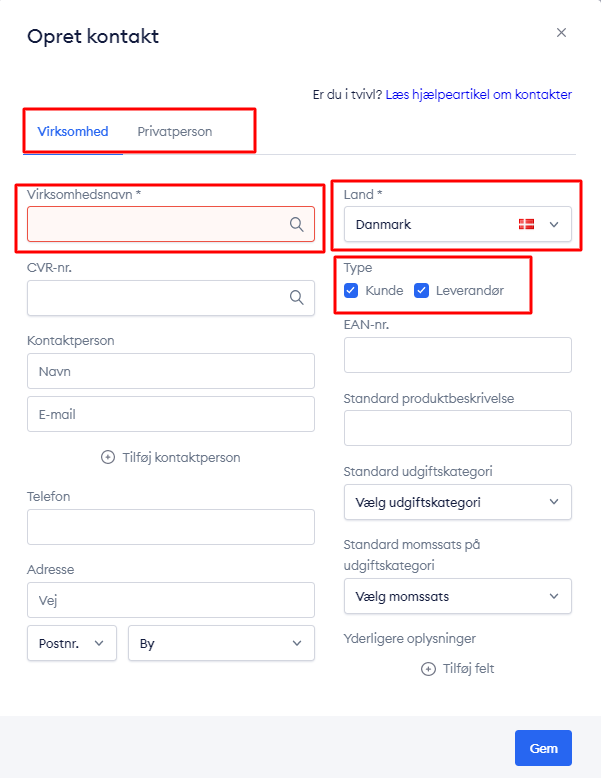The width and height of the screenshot is (601, 778).
Task: Select the Virksomhed tab
Action: [x=73, y=131]
